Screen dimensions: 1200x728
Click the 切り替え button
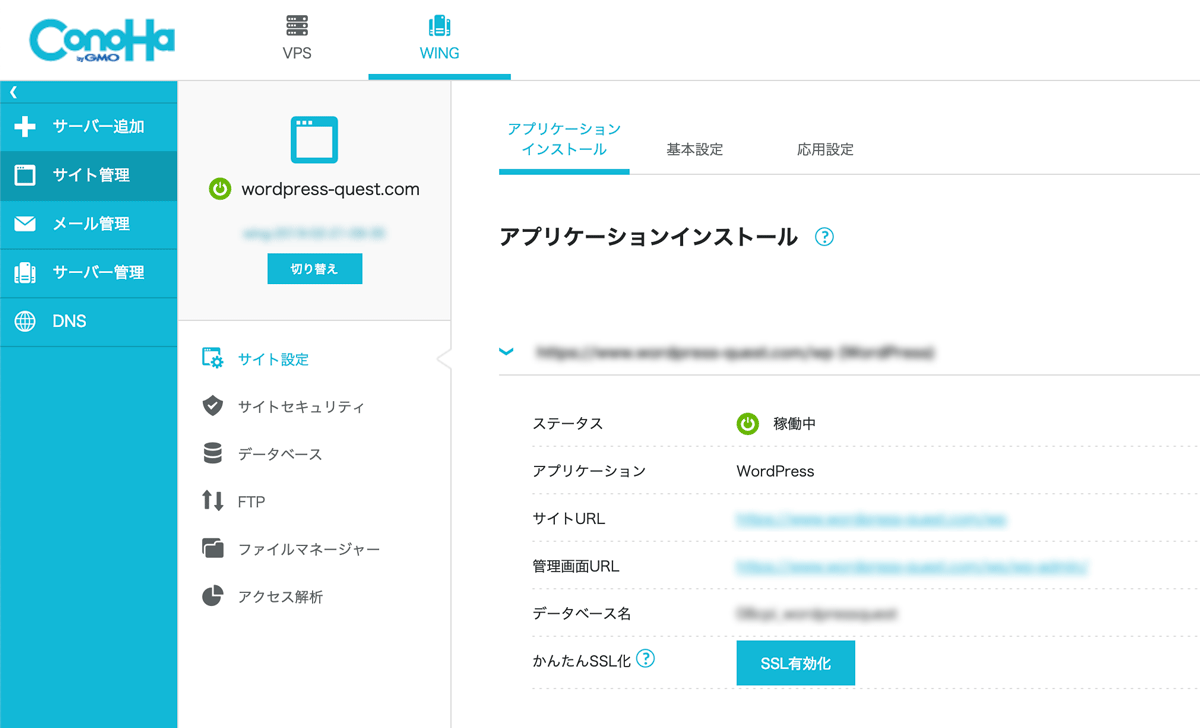click(x=314, y=269)
